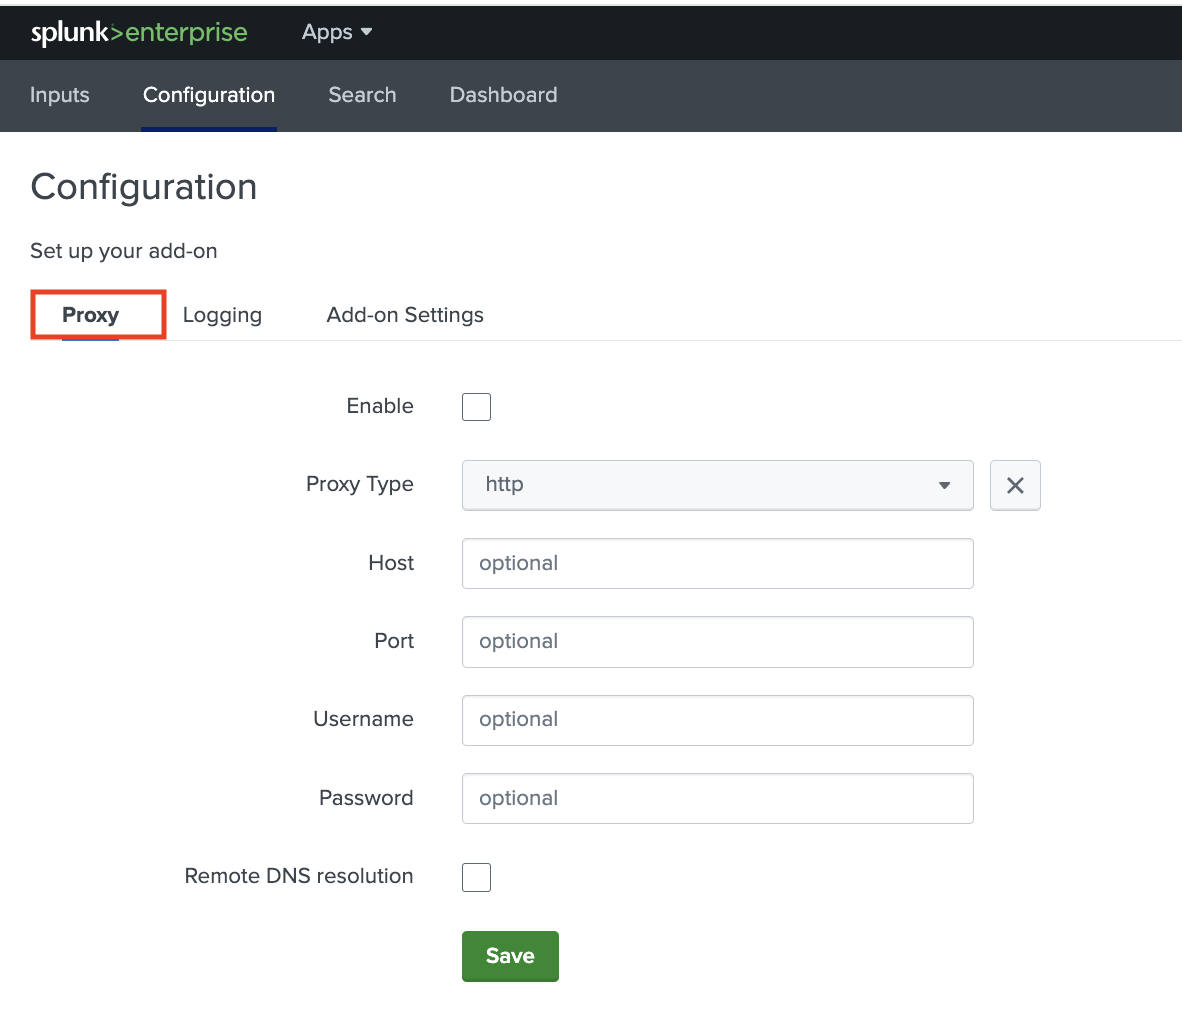Expand the Apps dropdown arrow
This screenshot has height=1014, width=1182.
pyautogui.click(x=367, y=32)
